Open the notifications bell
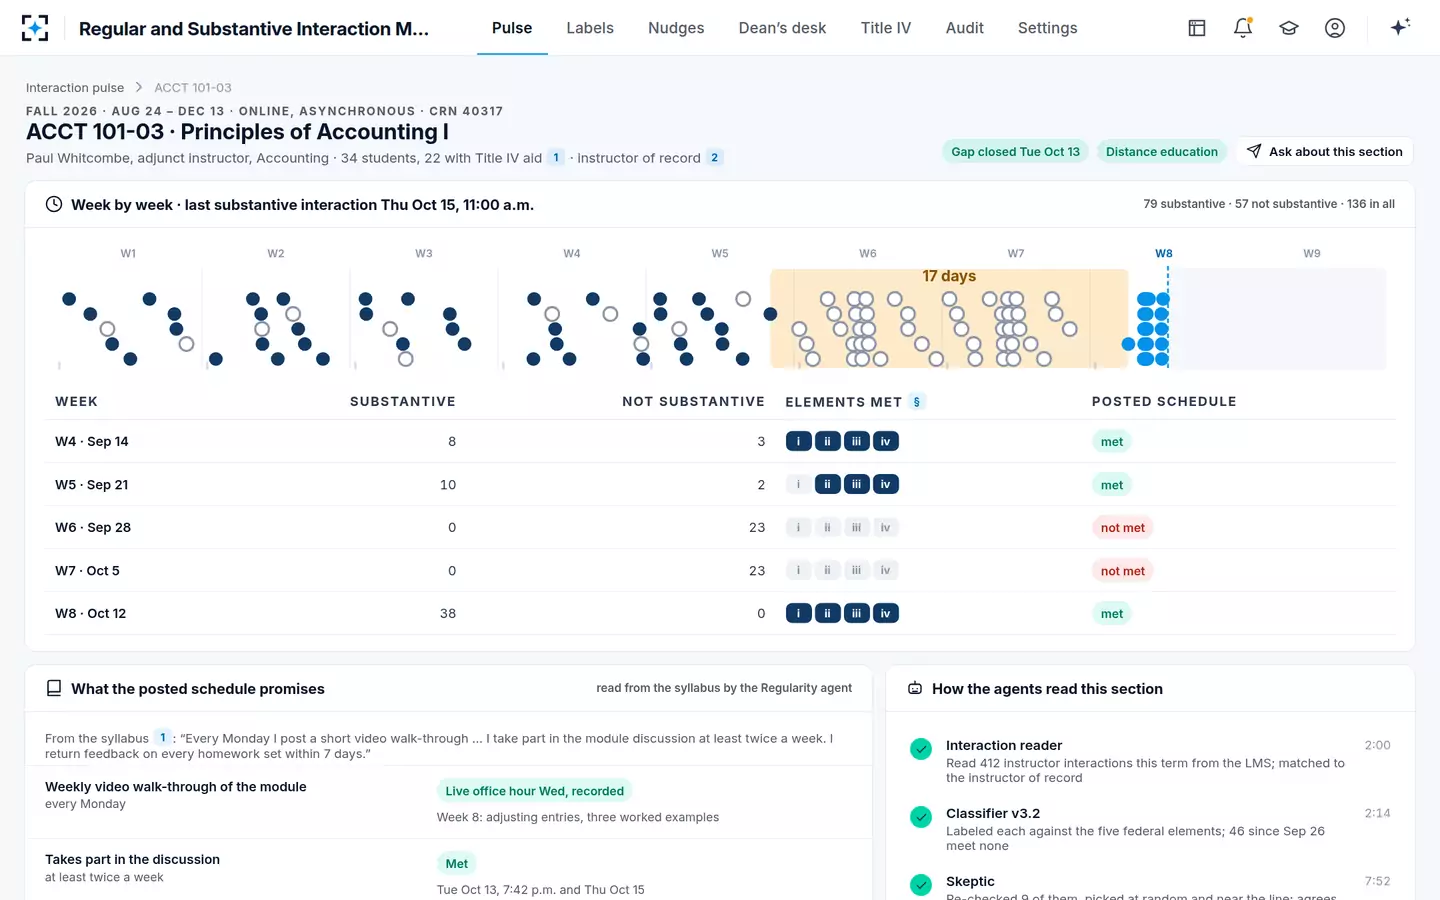This screenshot has height=900, width=1440. coord(1243,28)
